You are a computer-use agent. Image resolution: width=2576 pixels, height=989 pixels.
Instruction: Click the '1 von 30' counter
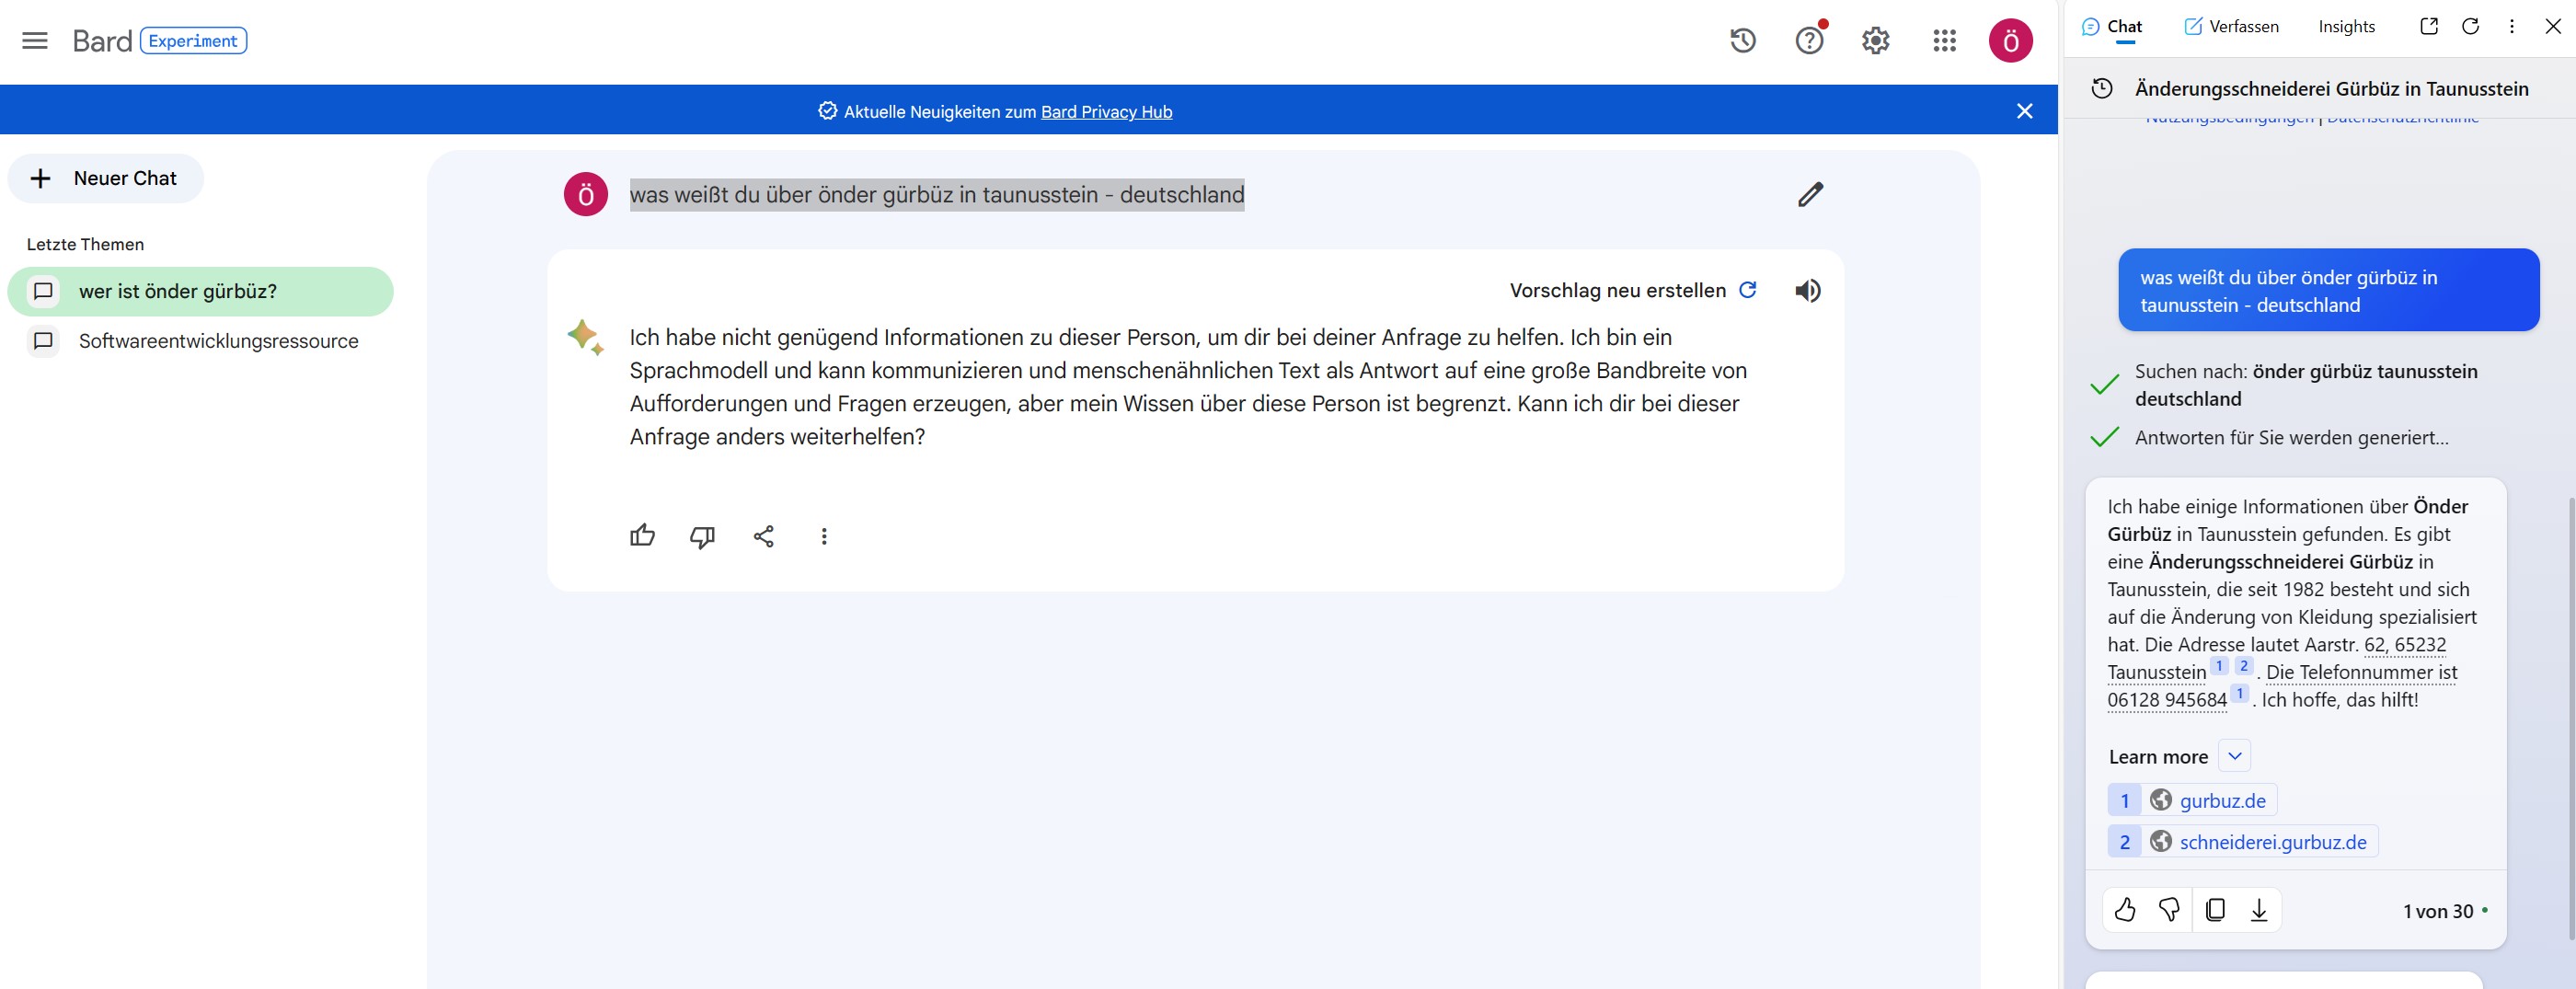pos(2437,911)
